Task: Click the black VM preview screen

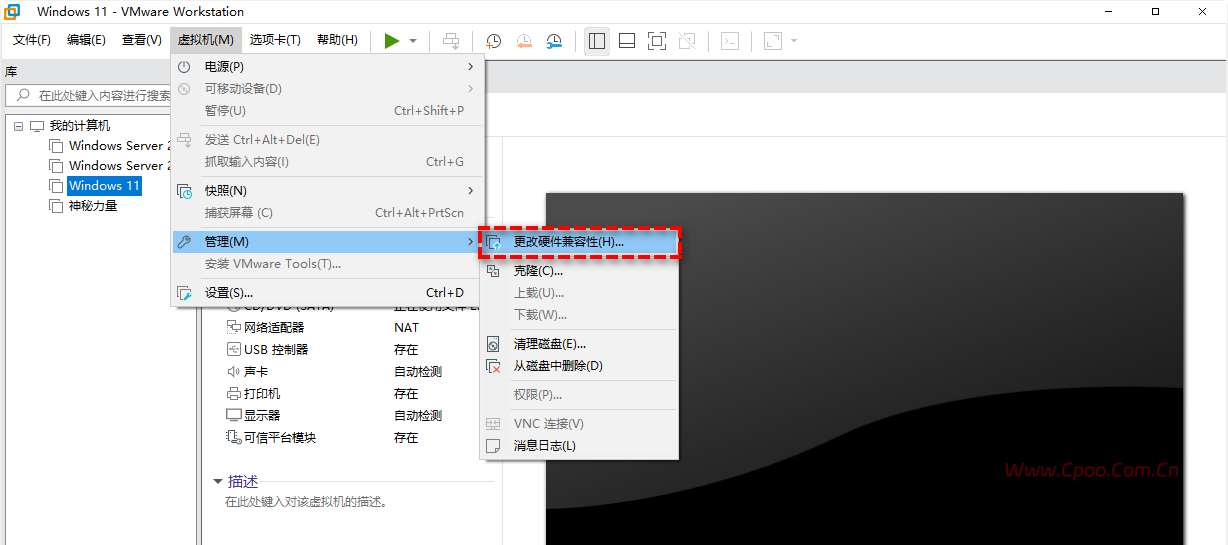Action: point(864,369)
